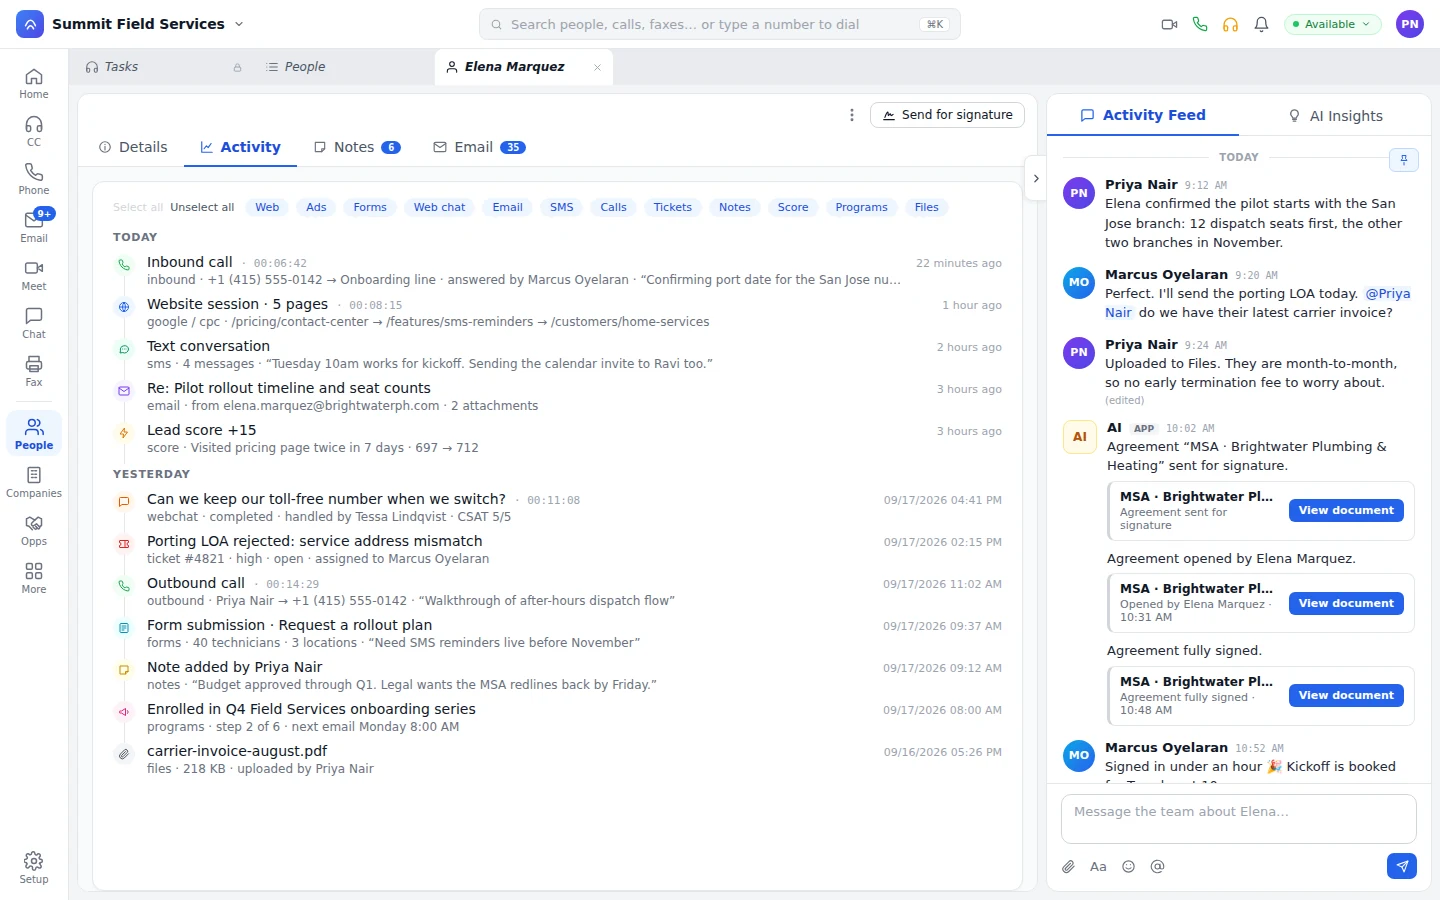1440x900 pixels.
Task: Switch to the Details tab
Action: (x=133, y=147)
